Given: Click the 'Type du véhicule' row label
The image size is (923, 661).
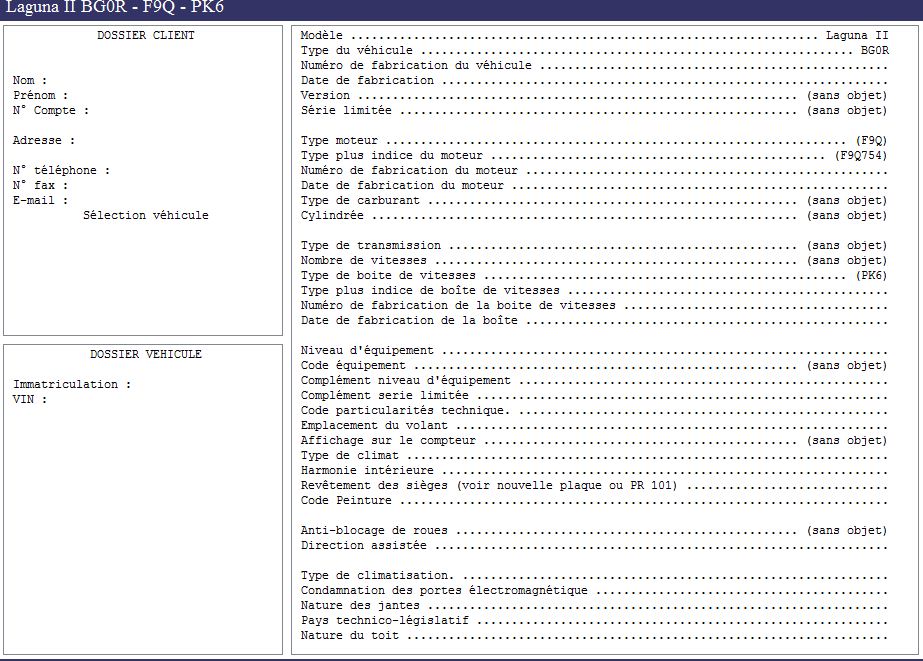Looking at the screenshot, I should [x=357, y=51].
